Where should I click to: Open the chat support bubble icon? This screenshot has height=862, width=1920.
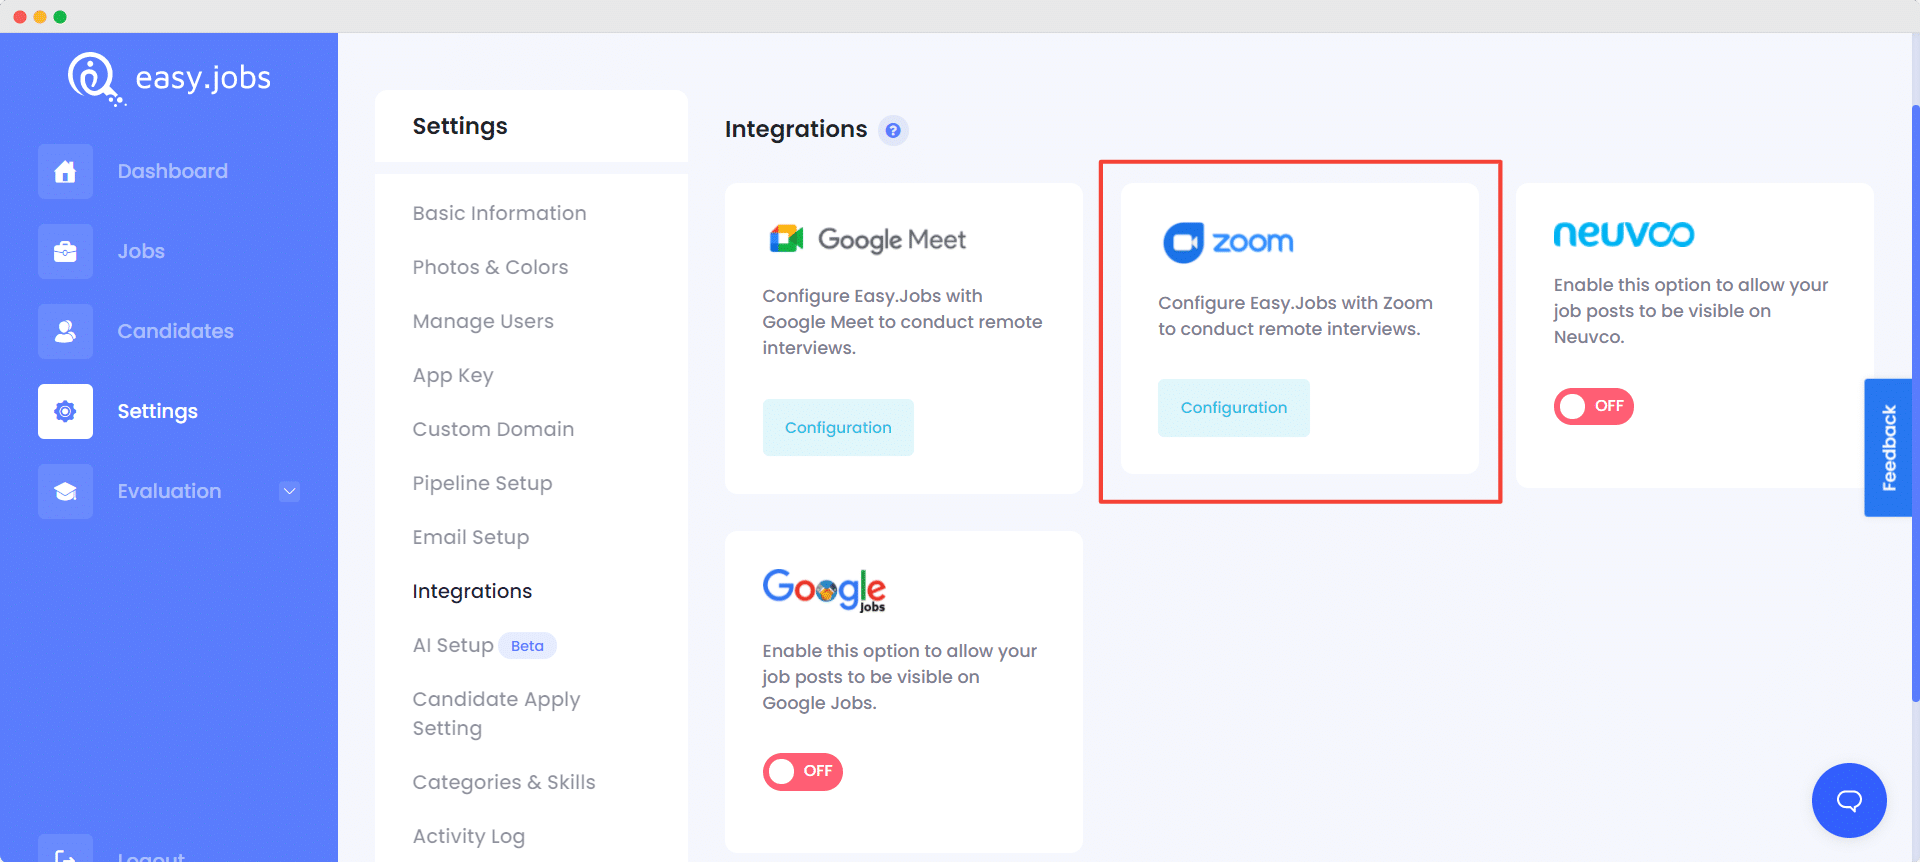coord(1849,800)
